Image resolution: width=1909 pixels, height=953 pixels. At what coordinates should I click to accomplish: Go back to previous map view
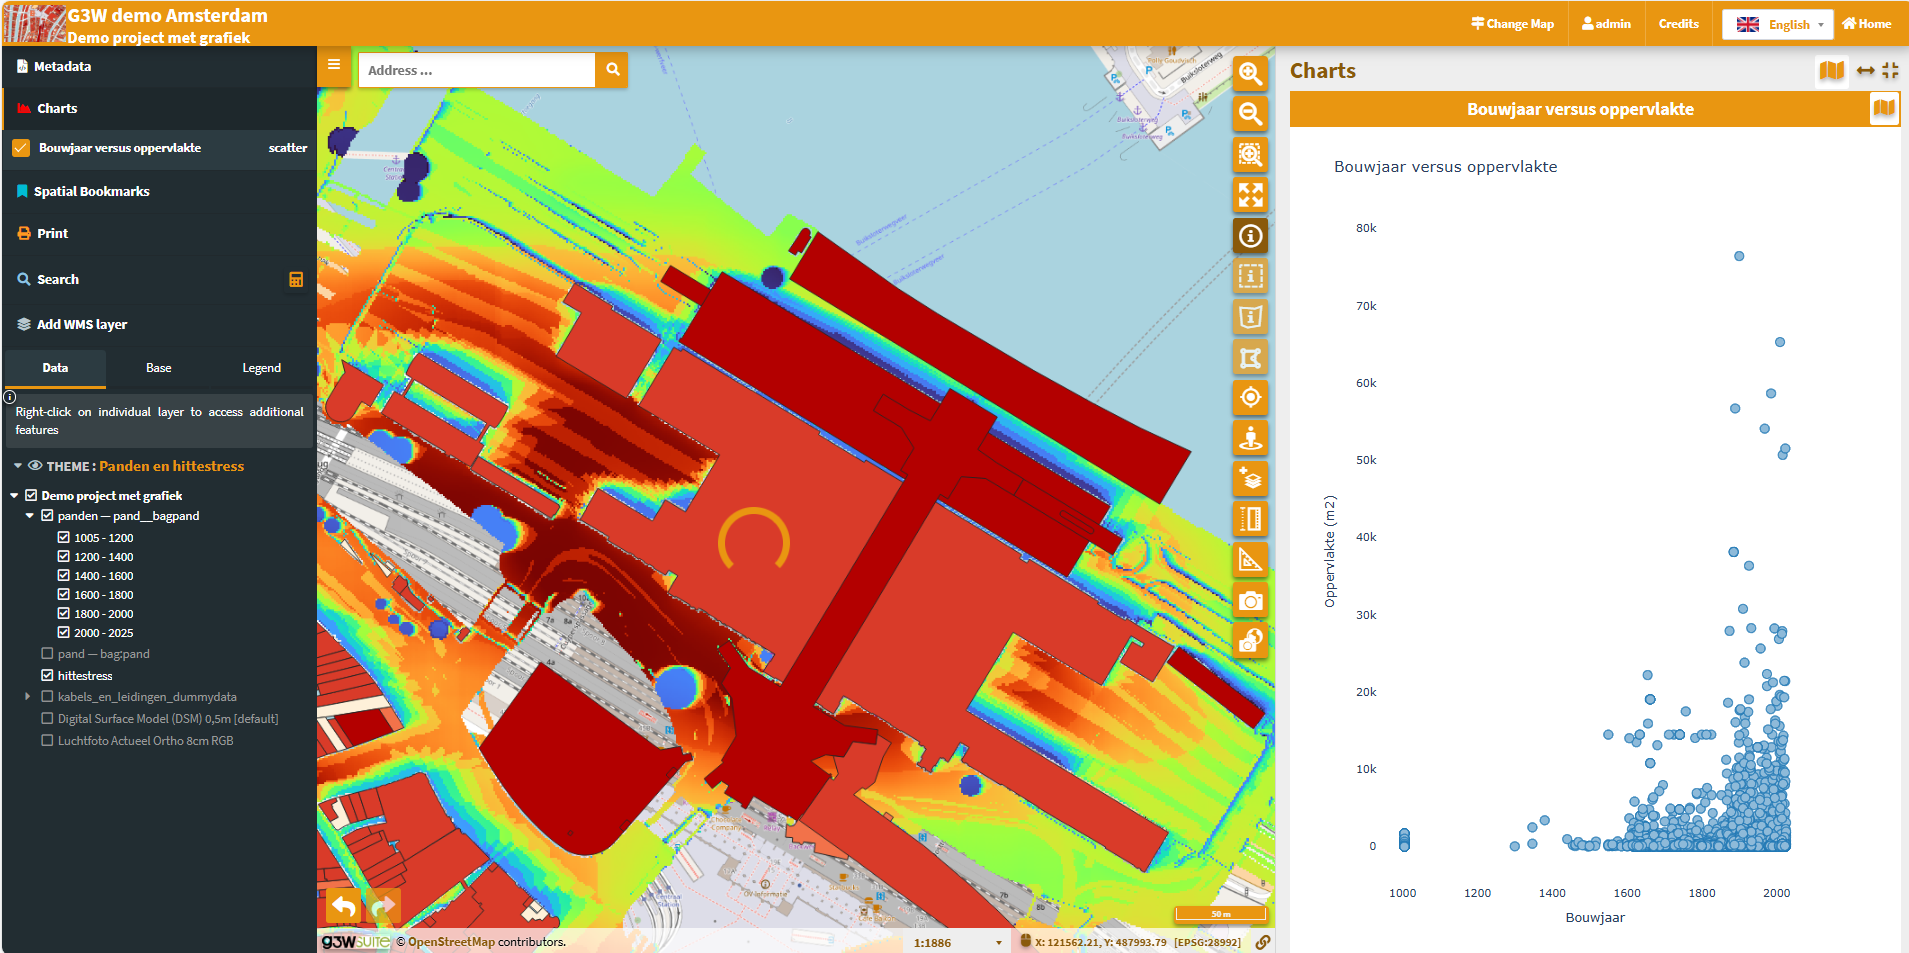[344, 907]
